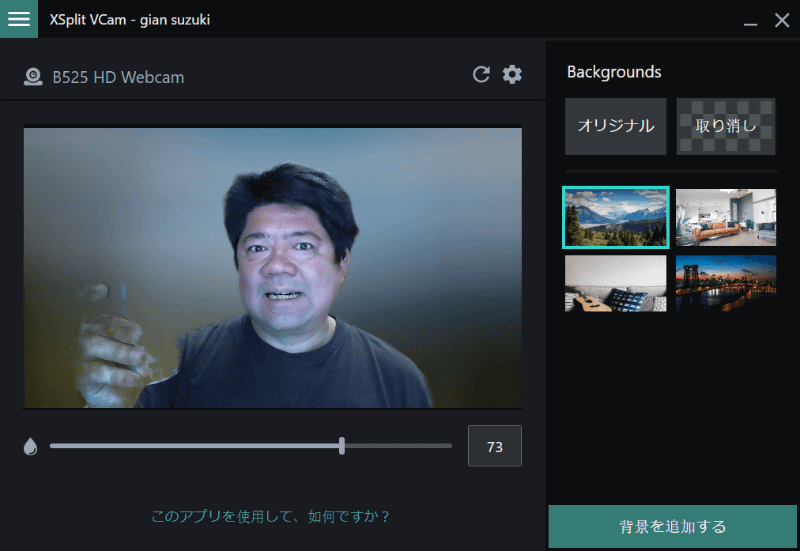
Task: Click 背景を追加する button
Action: 672,526
